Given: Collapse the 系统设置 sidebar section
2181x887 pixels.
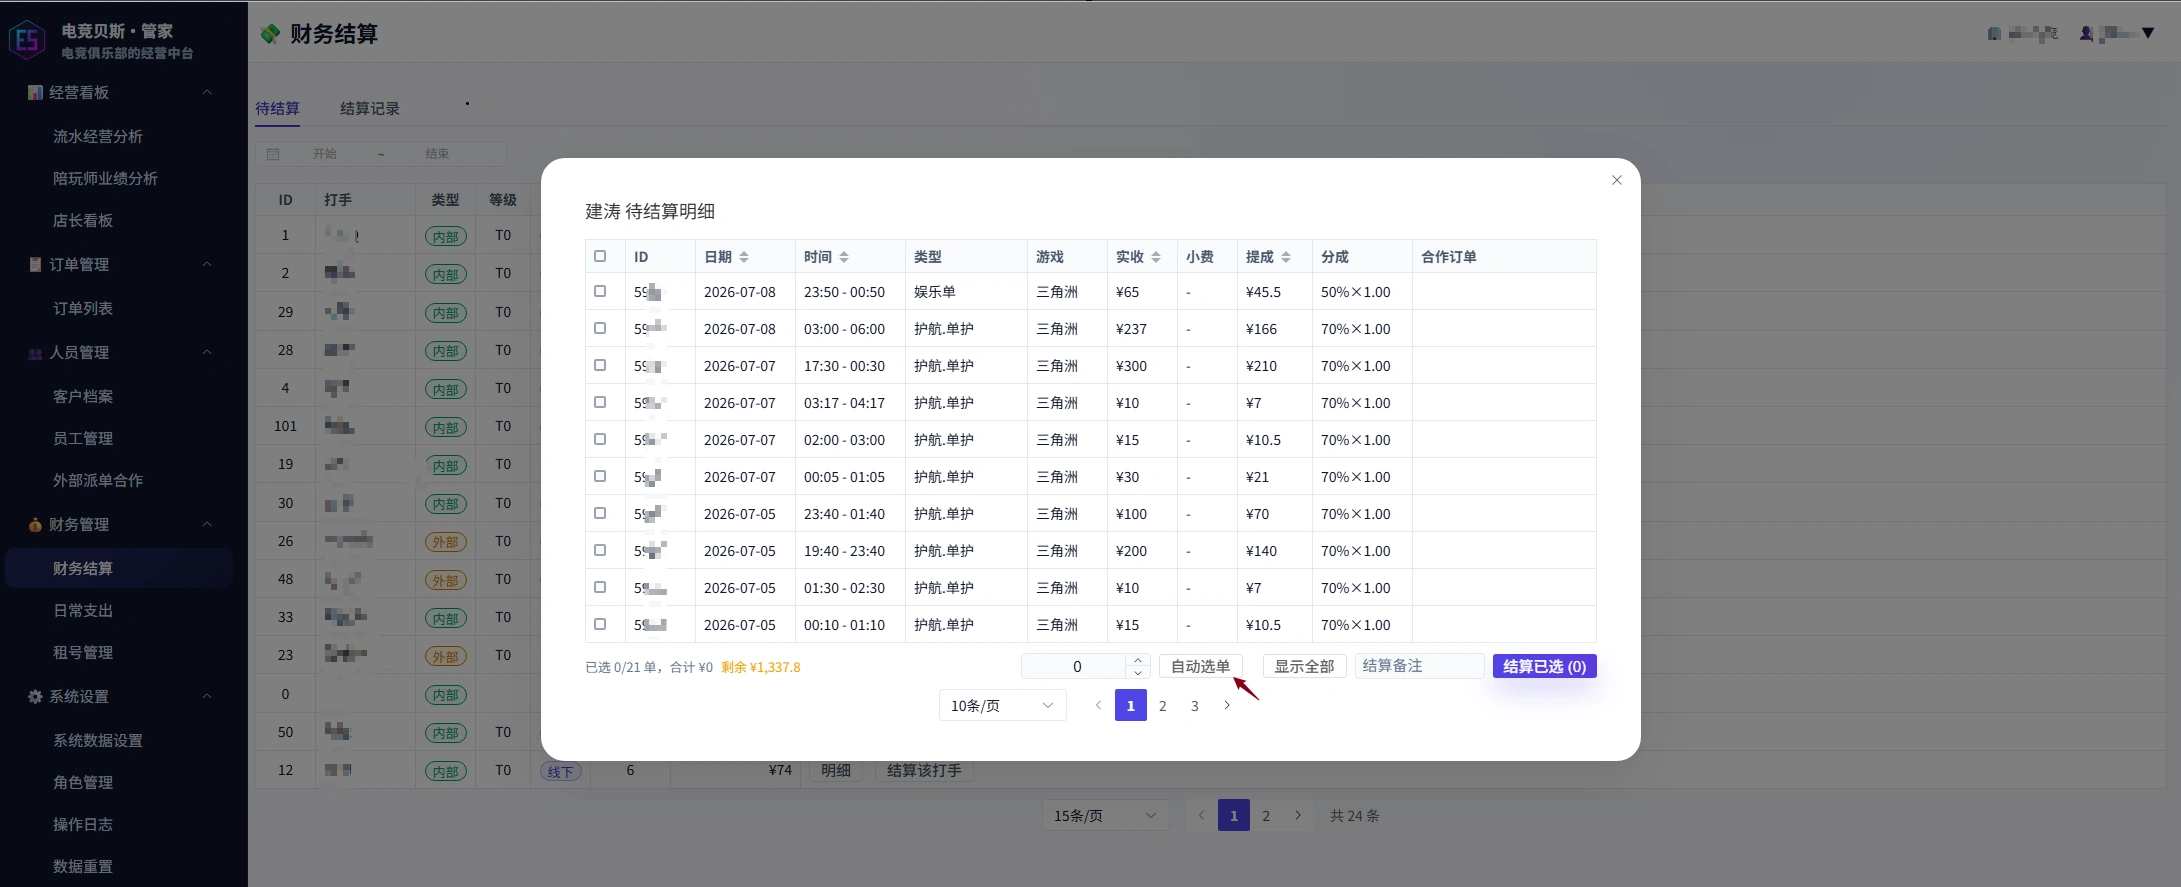Looking at the screenshot, I should 207,697.
